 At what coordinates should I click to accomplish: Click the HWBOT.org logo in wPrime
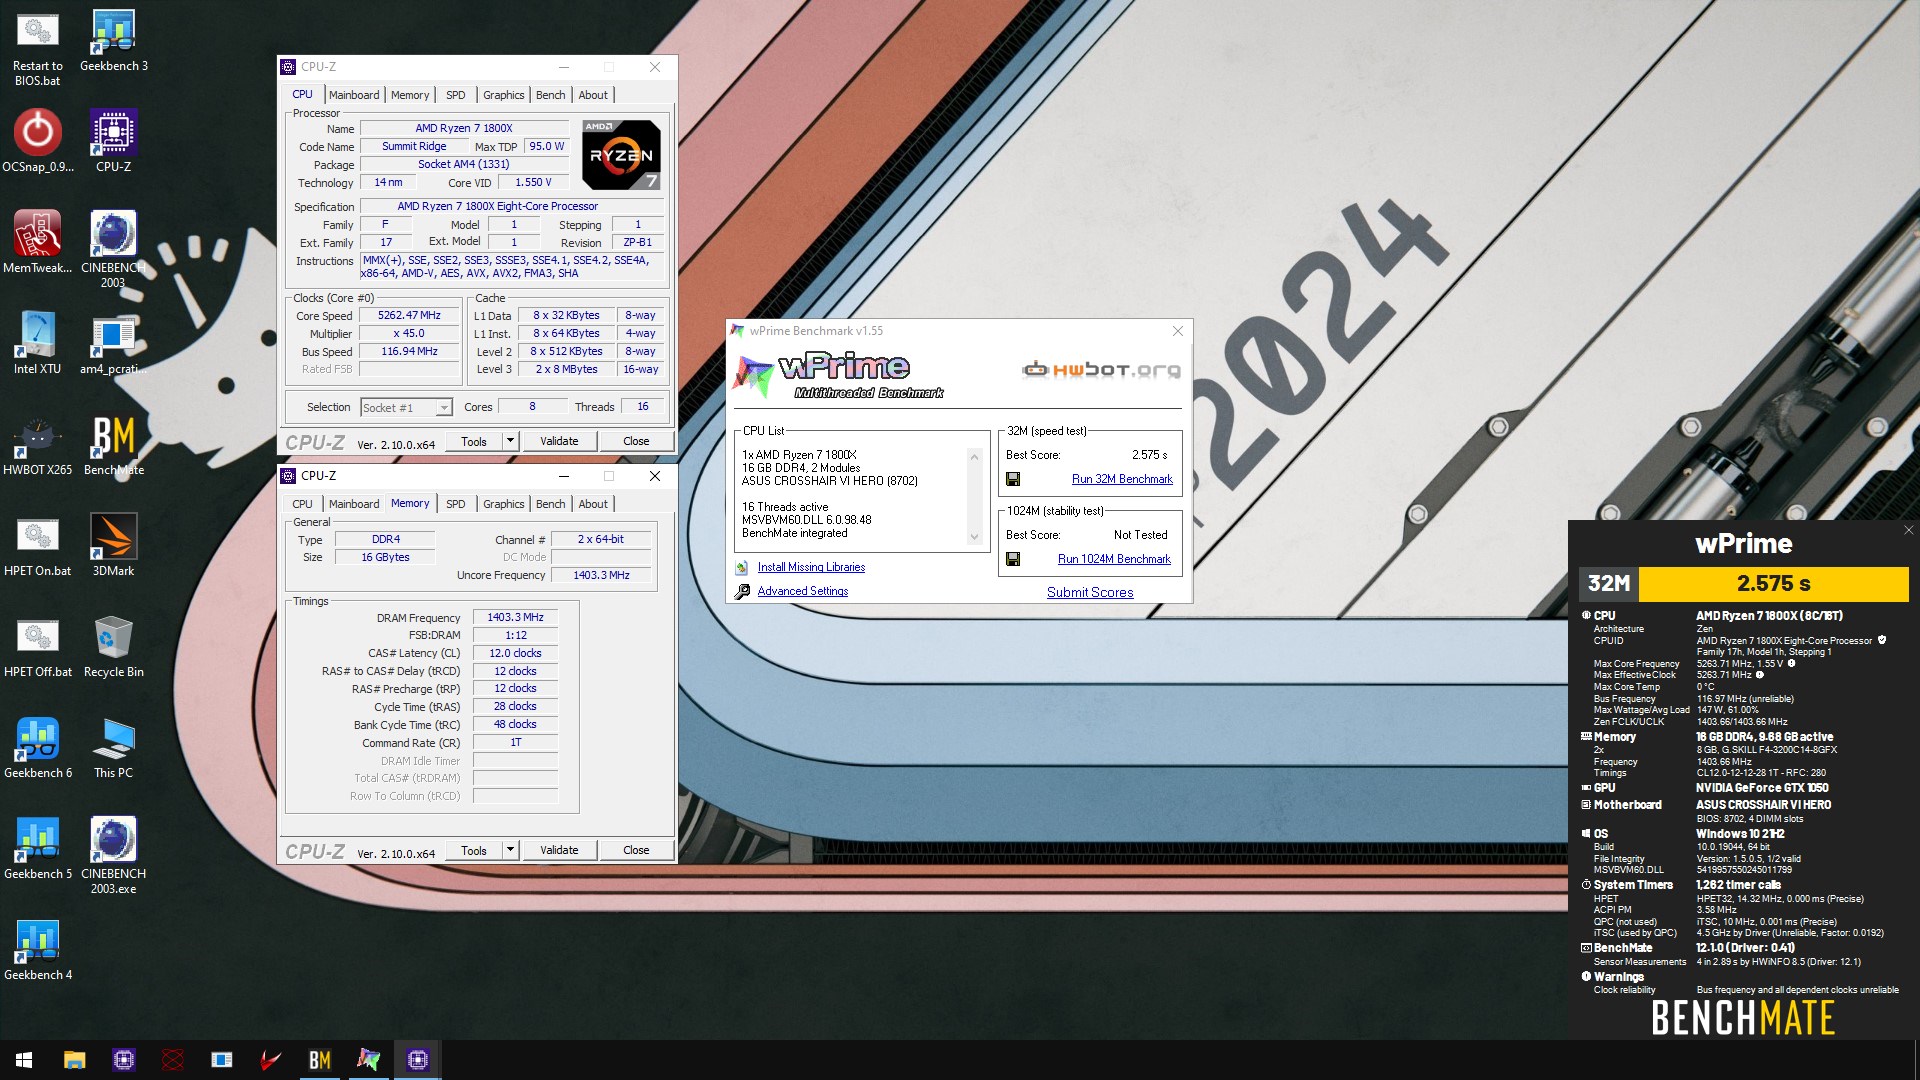point(1101,370)
